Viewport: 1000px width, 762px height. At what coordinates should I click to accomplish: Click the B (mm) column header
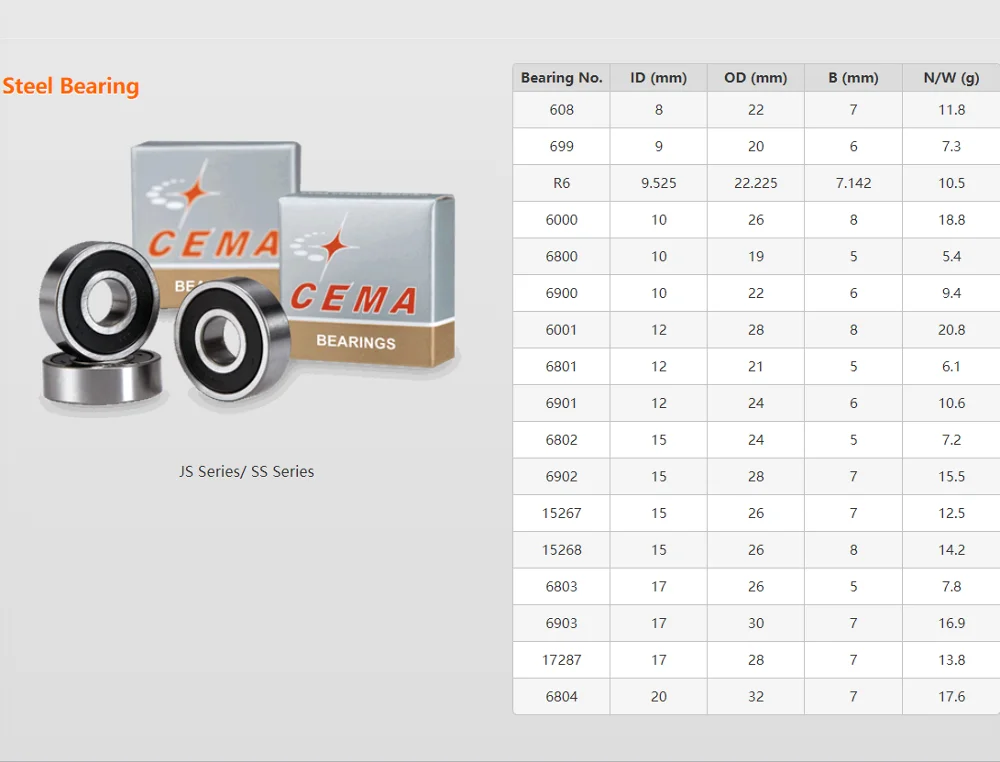[853, 78]
